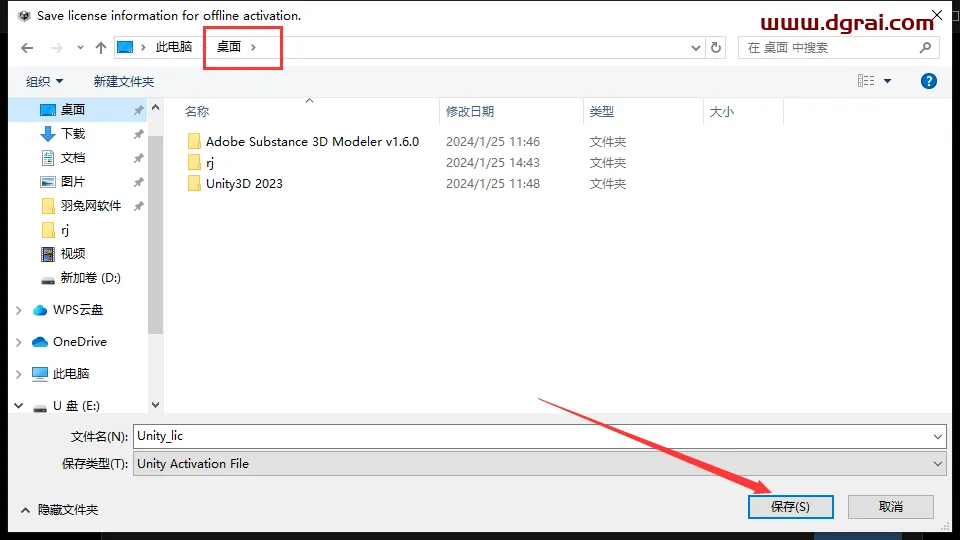
Task: Open help with the question mark icon
Action: point(928,81)
